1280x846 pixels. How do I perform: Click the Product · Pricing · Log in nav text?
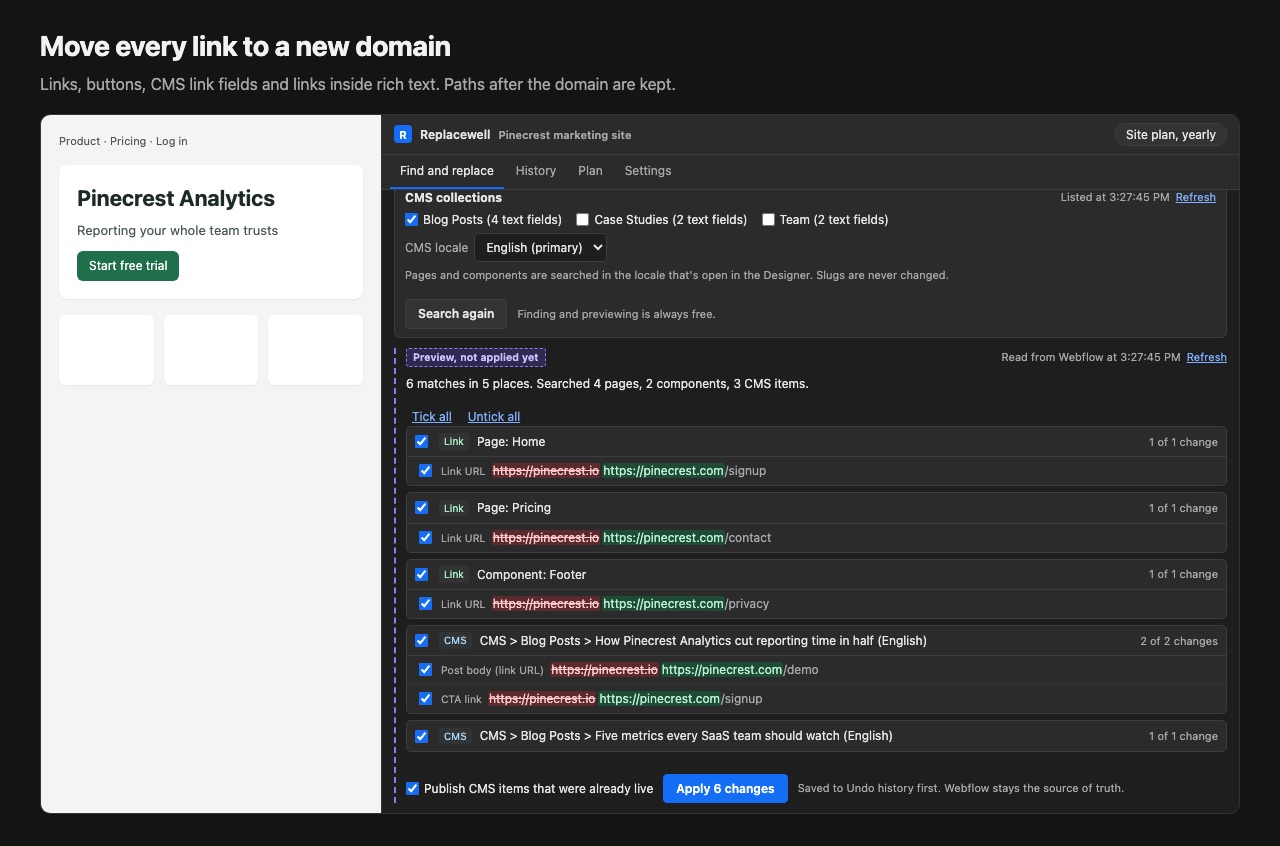pos(123,141)
